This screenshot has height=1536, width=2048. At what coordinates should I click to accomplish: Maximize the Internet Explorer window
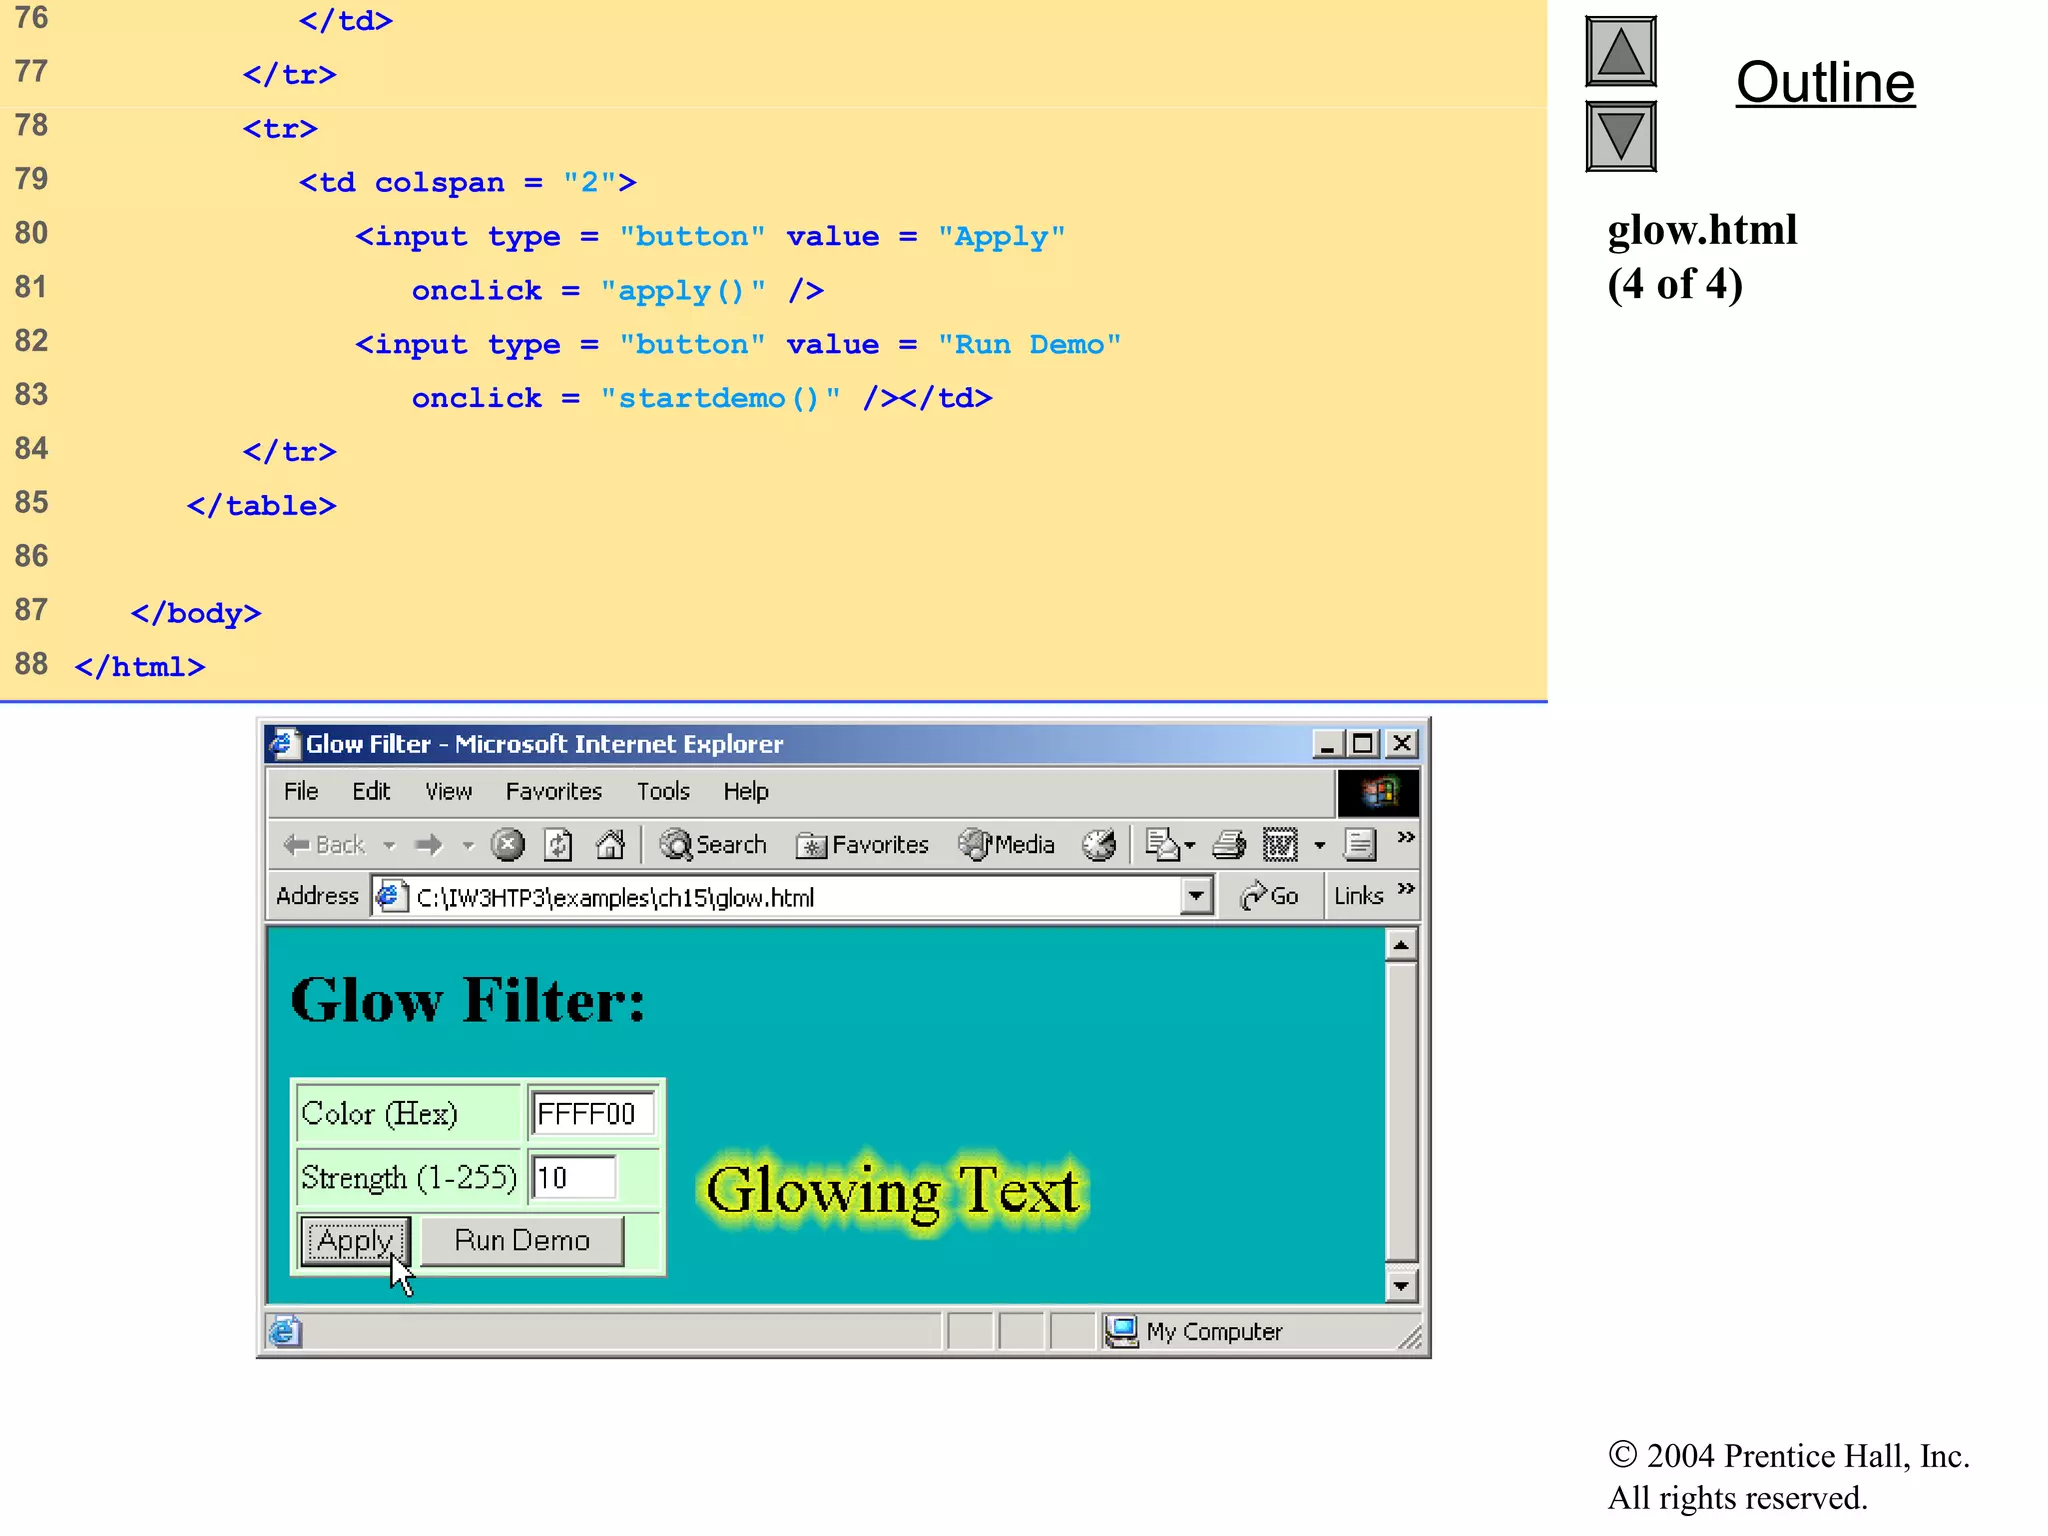[1362, 743]
